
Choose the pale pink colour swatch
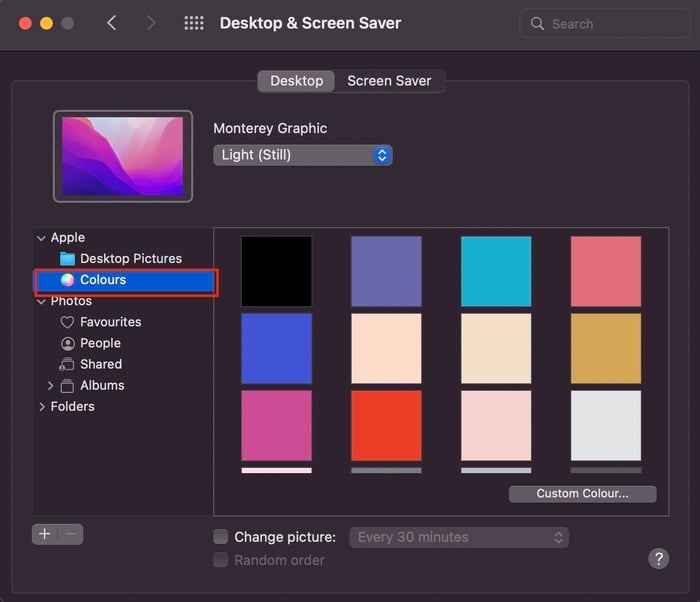pos(496,426)
